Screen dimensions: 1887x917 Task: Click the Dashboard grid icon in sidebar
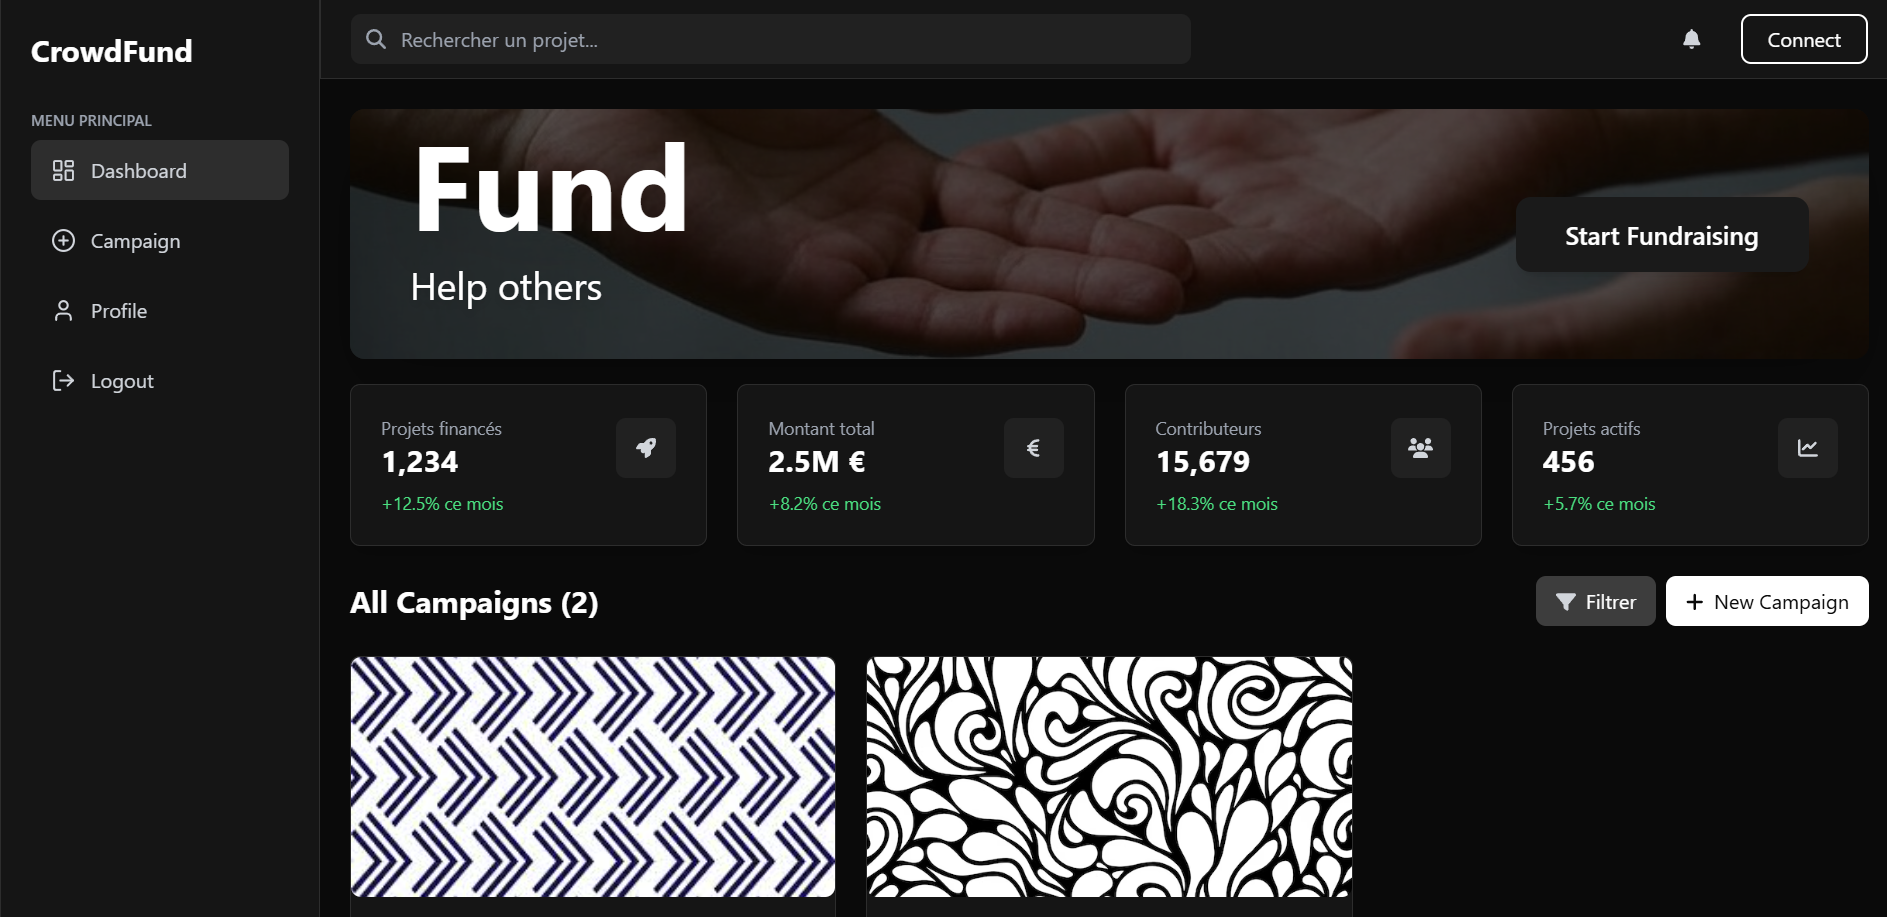pyautogui.click(x=63, y=171)
